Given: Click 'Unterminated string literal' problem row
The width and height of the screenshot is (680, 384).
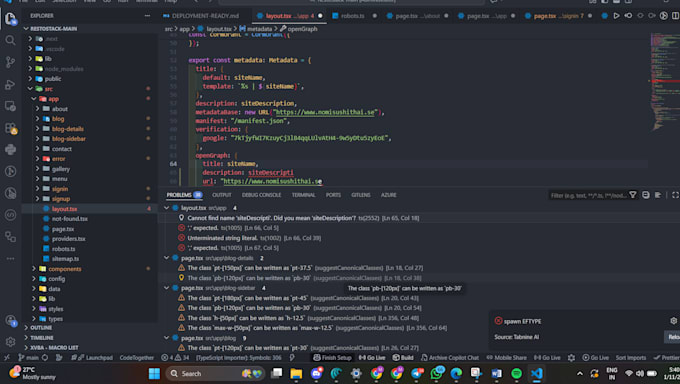Looking at the screenshot, I should coord(419,238).
